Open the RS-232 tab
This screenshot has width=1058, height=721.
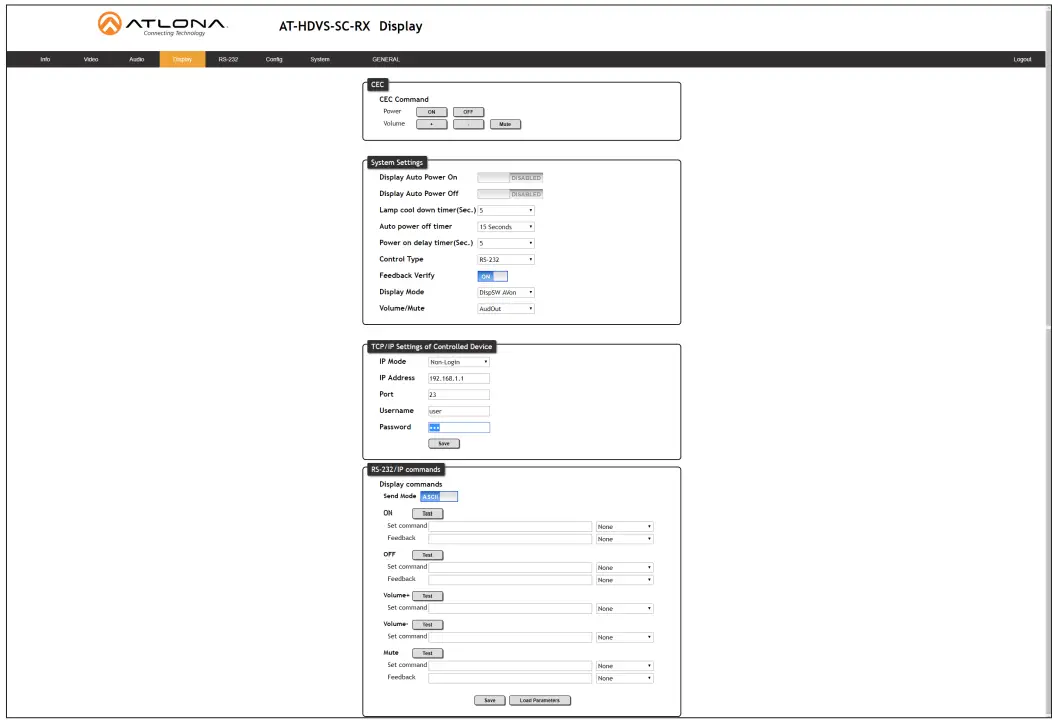228,59
